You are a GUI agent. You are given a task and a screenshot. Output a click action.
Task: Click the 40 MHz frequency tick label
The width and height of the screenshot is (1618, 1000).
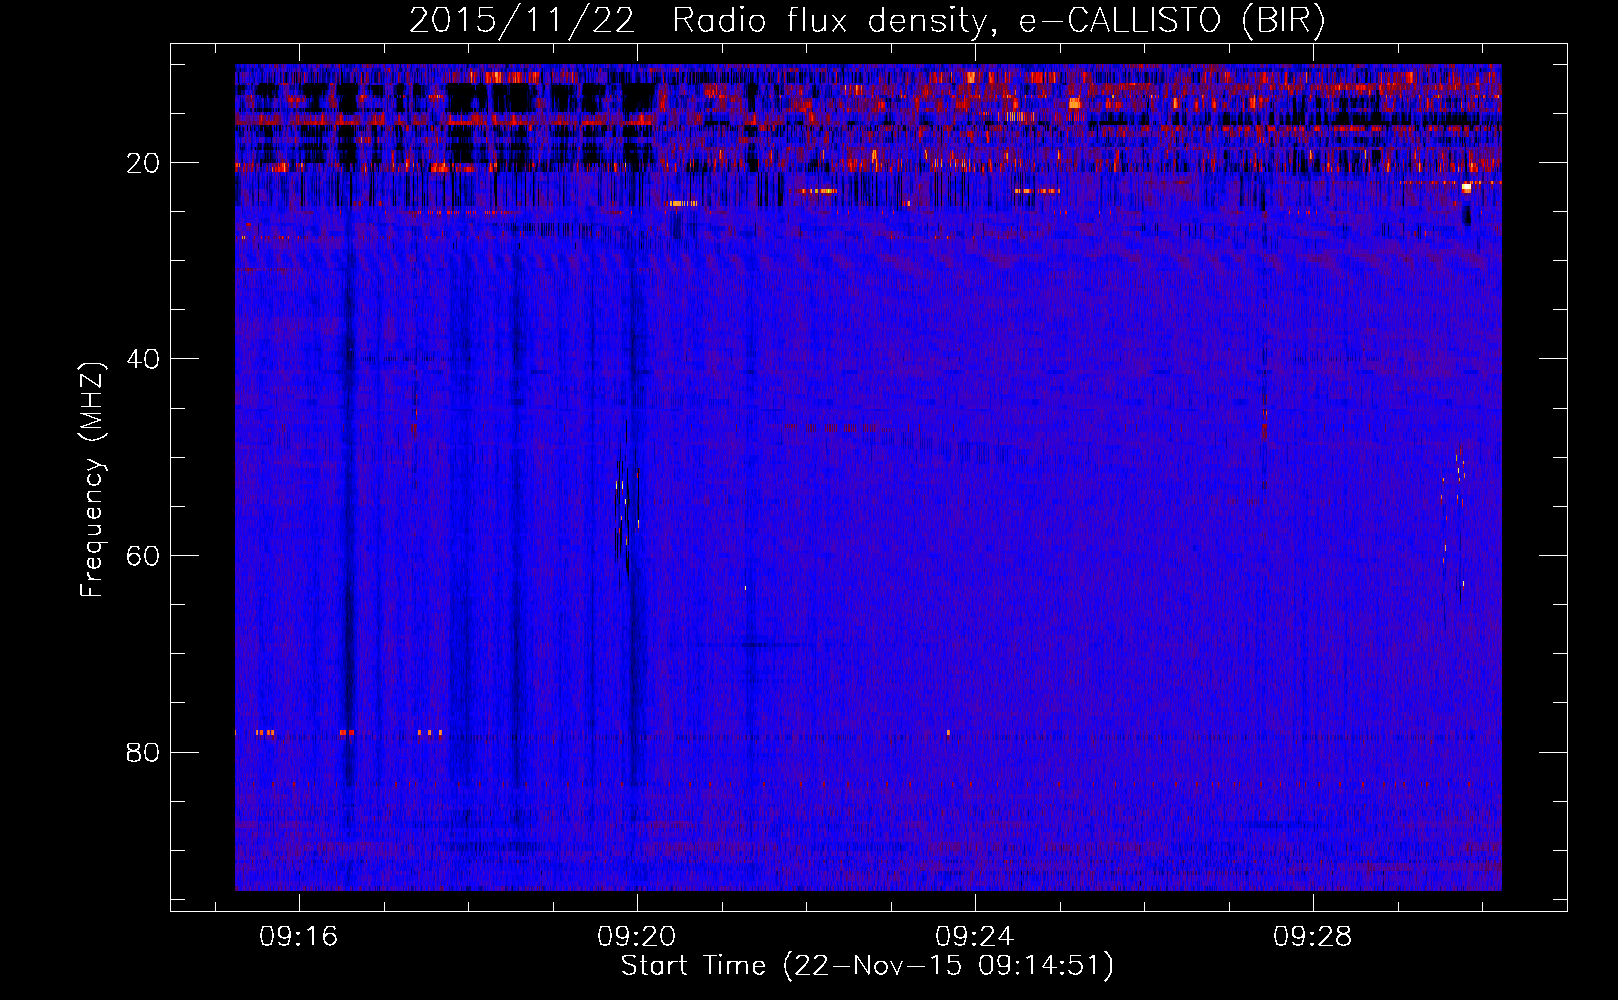click(x=144, y=359)
